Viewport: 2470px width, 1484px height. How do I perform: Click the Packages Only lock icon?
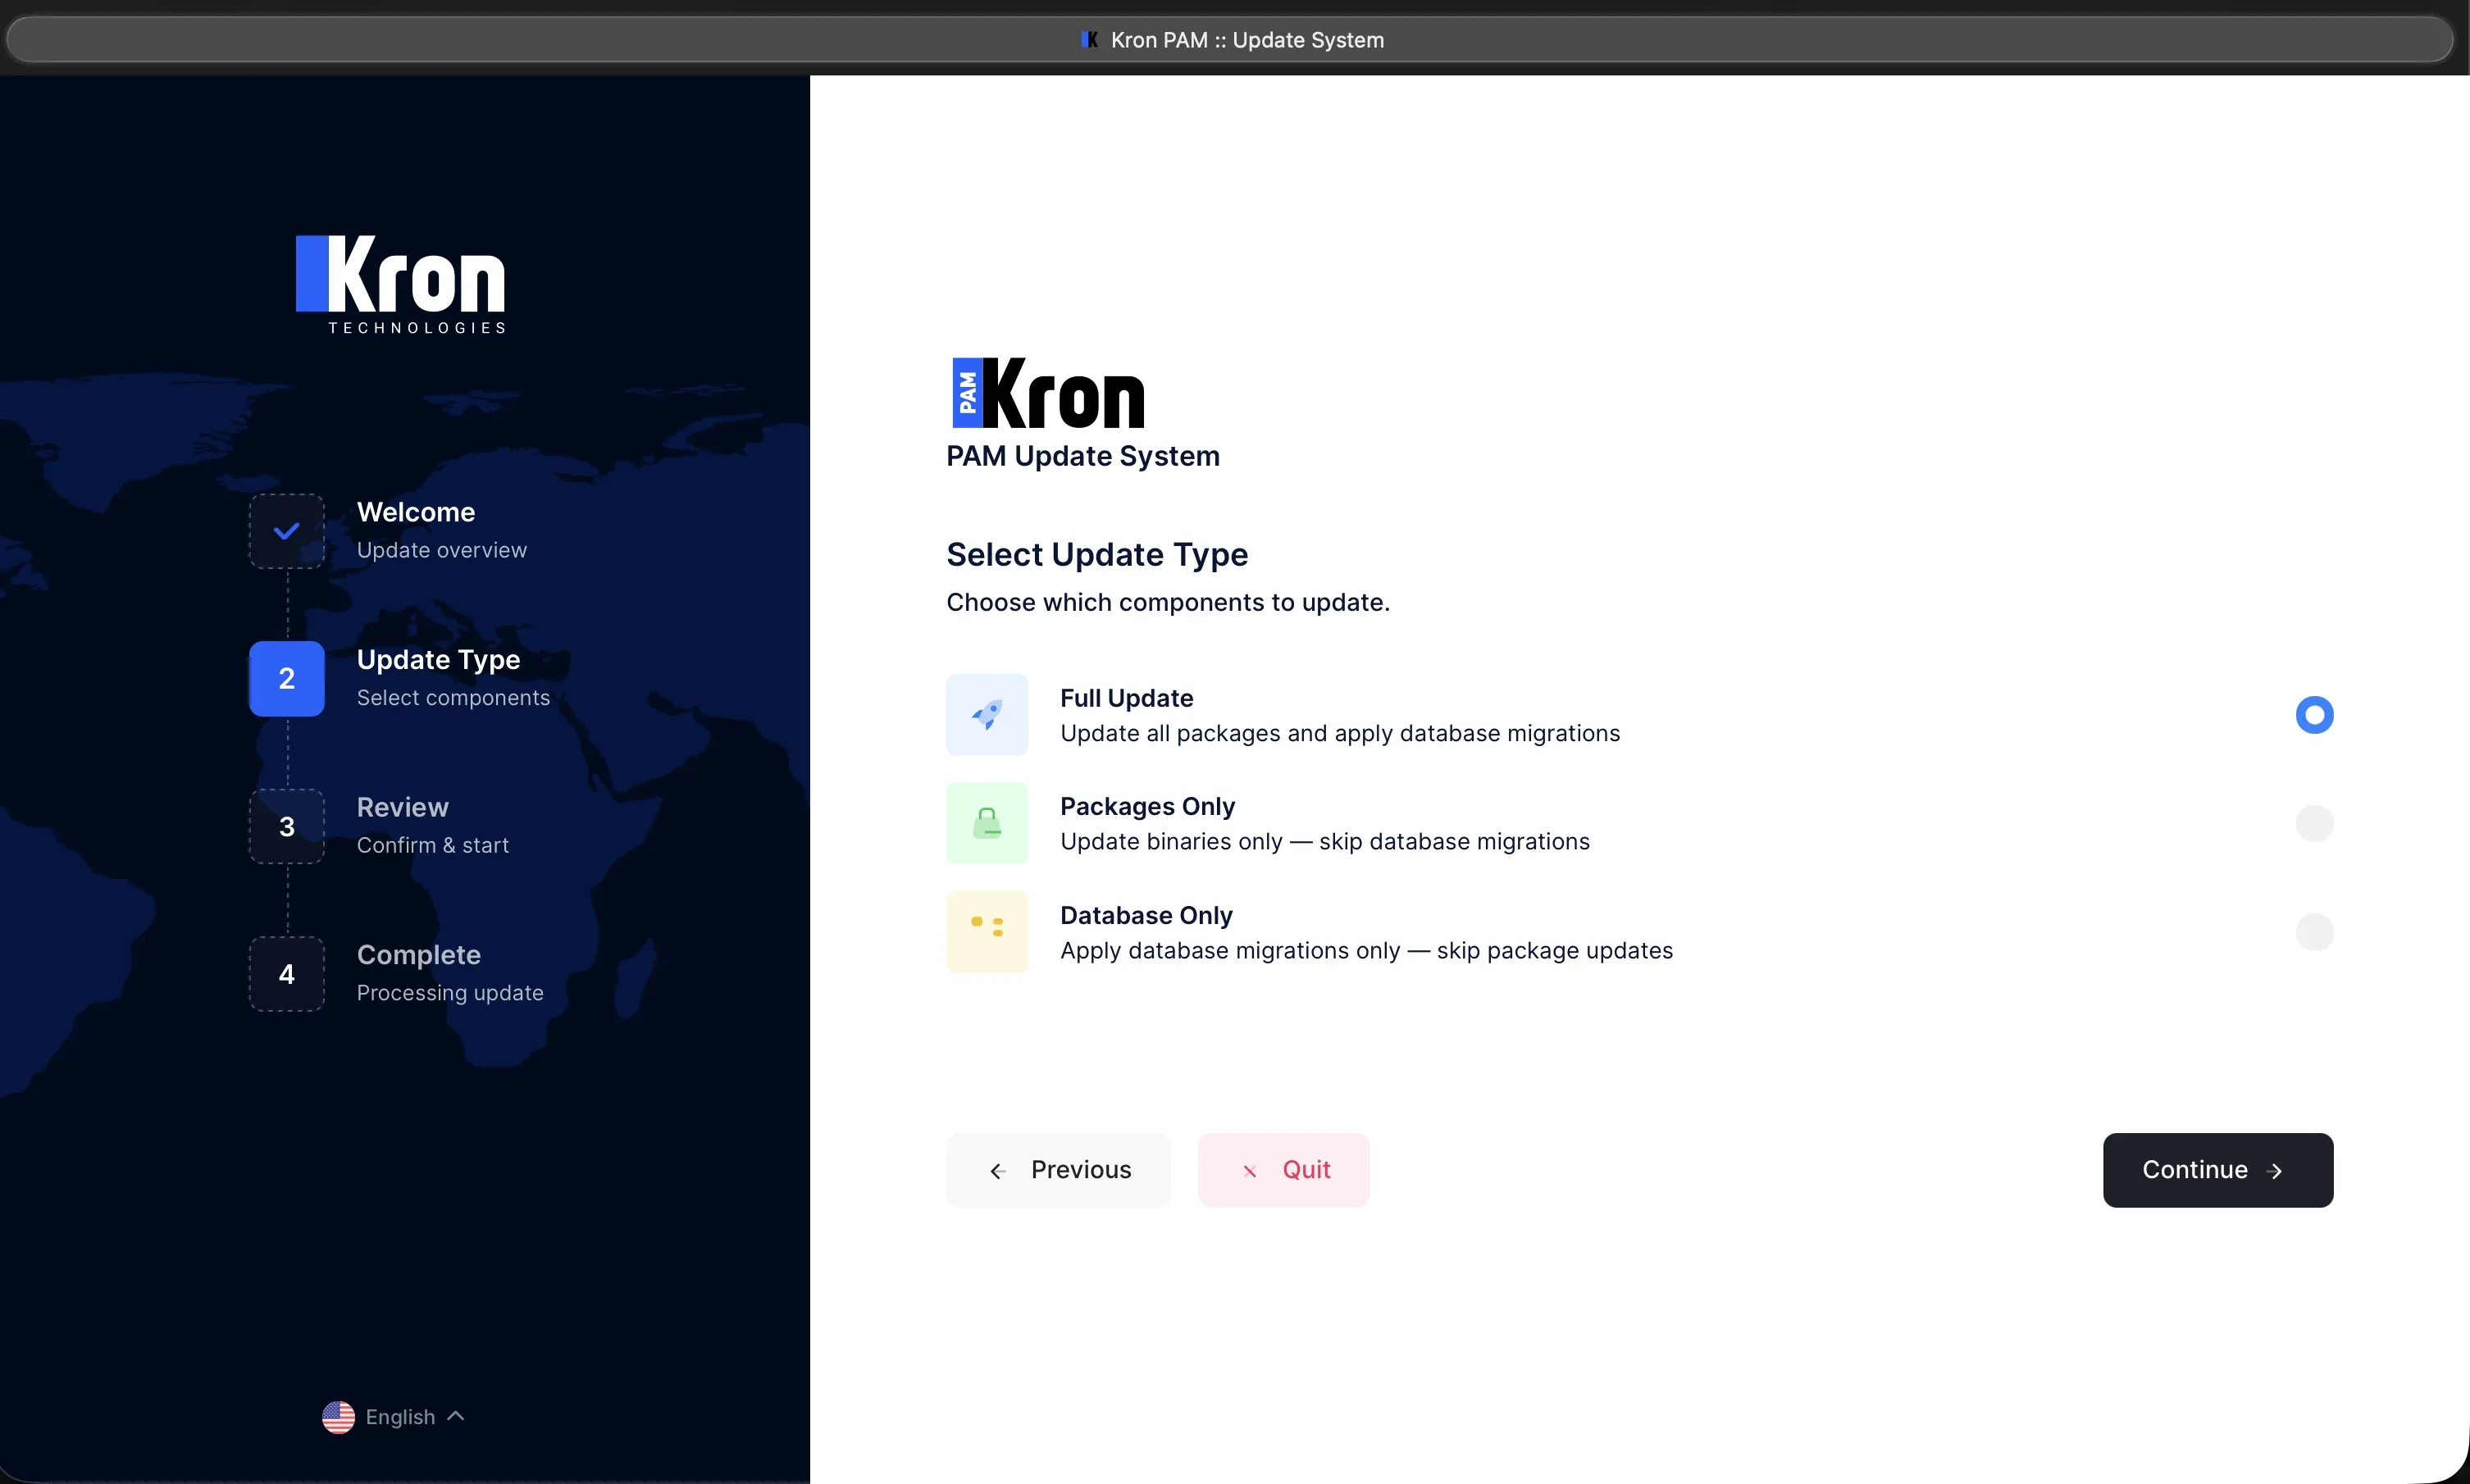[987, 823]
